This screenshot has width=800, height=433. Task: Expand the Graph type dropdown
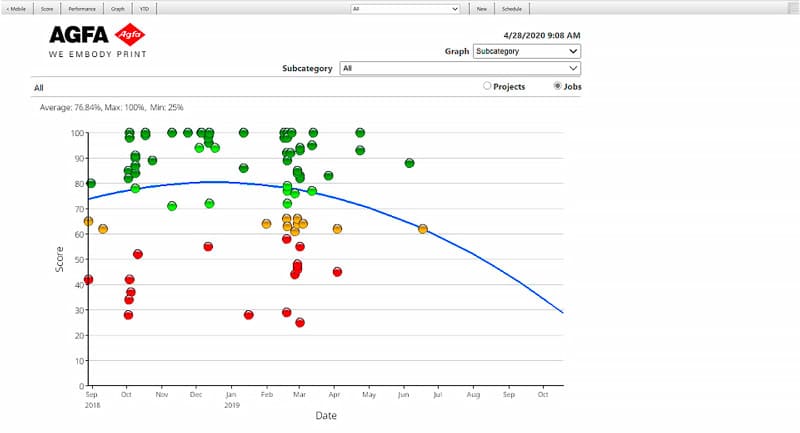527,51
